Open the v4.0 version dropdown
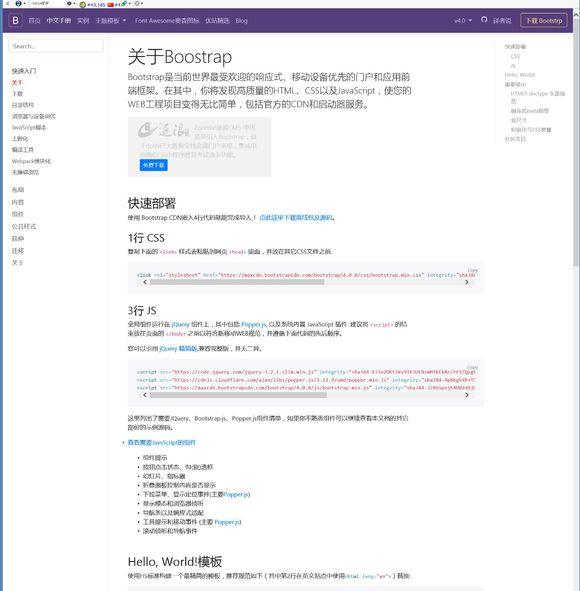580x591 pixels. click(x=463, y=20)
